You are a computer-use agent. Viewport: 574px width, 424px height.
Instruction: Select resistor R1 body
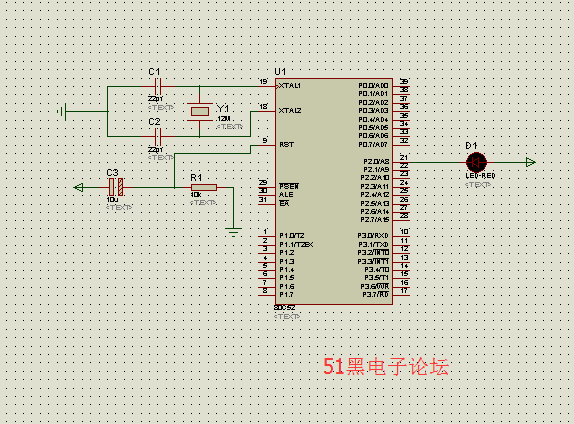[204, 187]
